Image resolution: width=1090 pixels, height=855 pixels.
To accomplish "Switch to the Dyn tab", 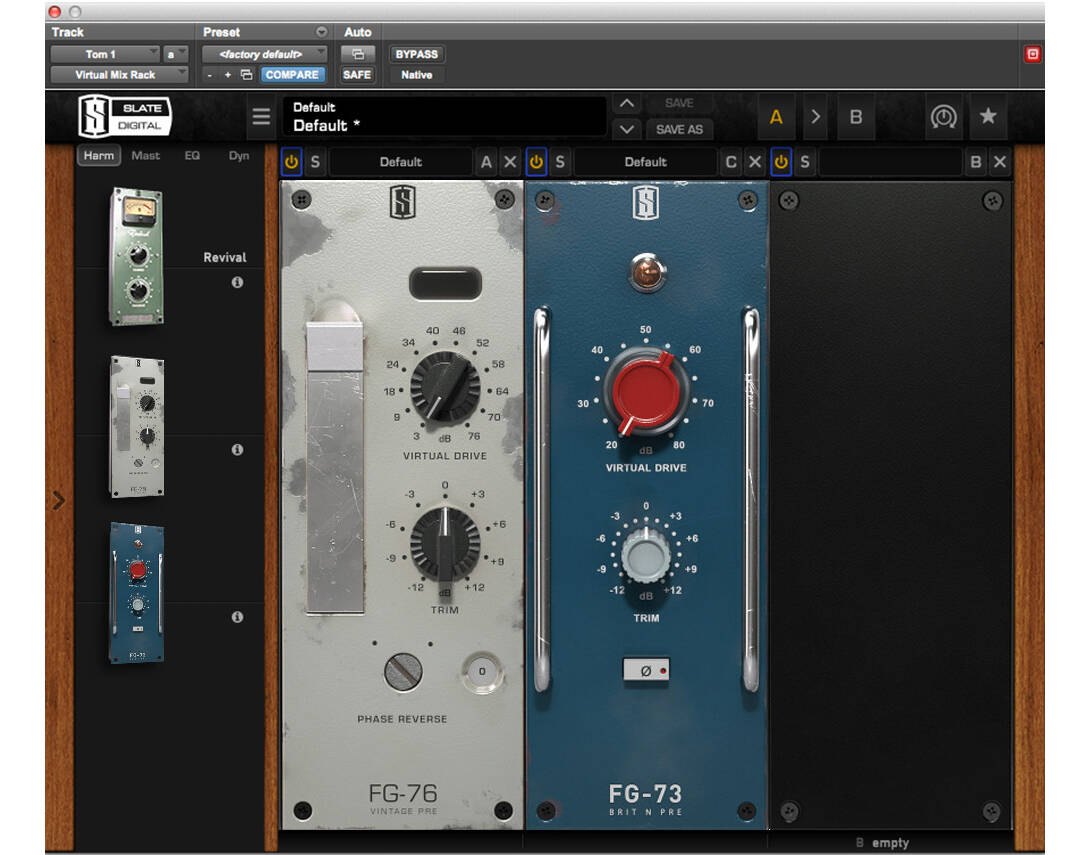I will (x=238, y=156).
